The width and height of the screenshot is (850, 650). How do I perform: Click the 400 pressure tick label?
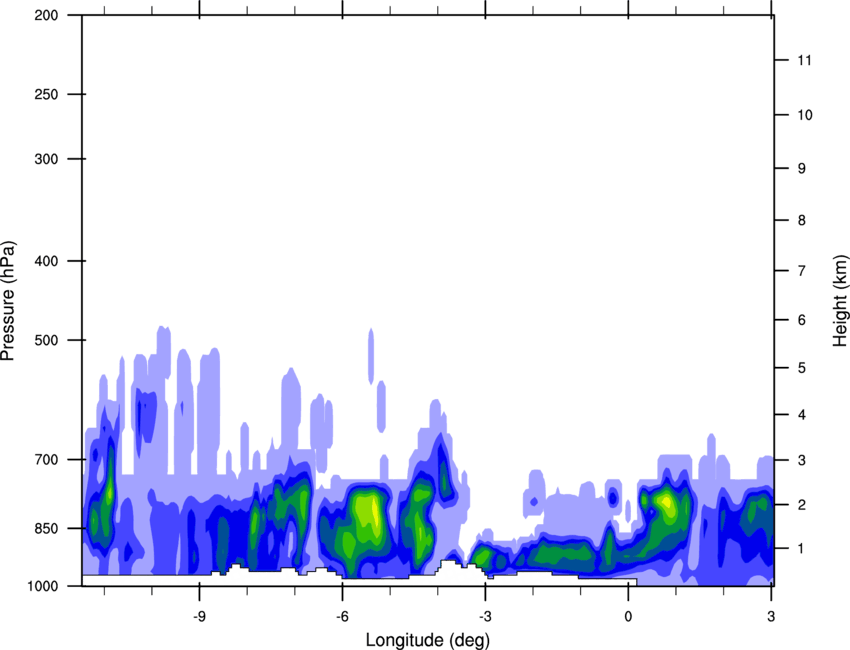point(46,261)
